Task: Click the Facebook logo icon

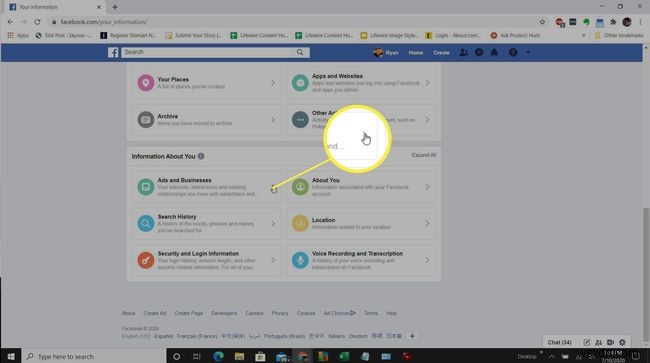Action: pos(113,52)
